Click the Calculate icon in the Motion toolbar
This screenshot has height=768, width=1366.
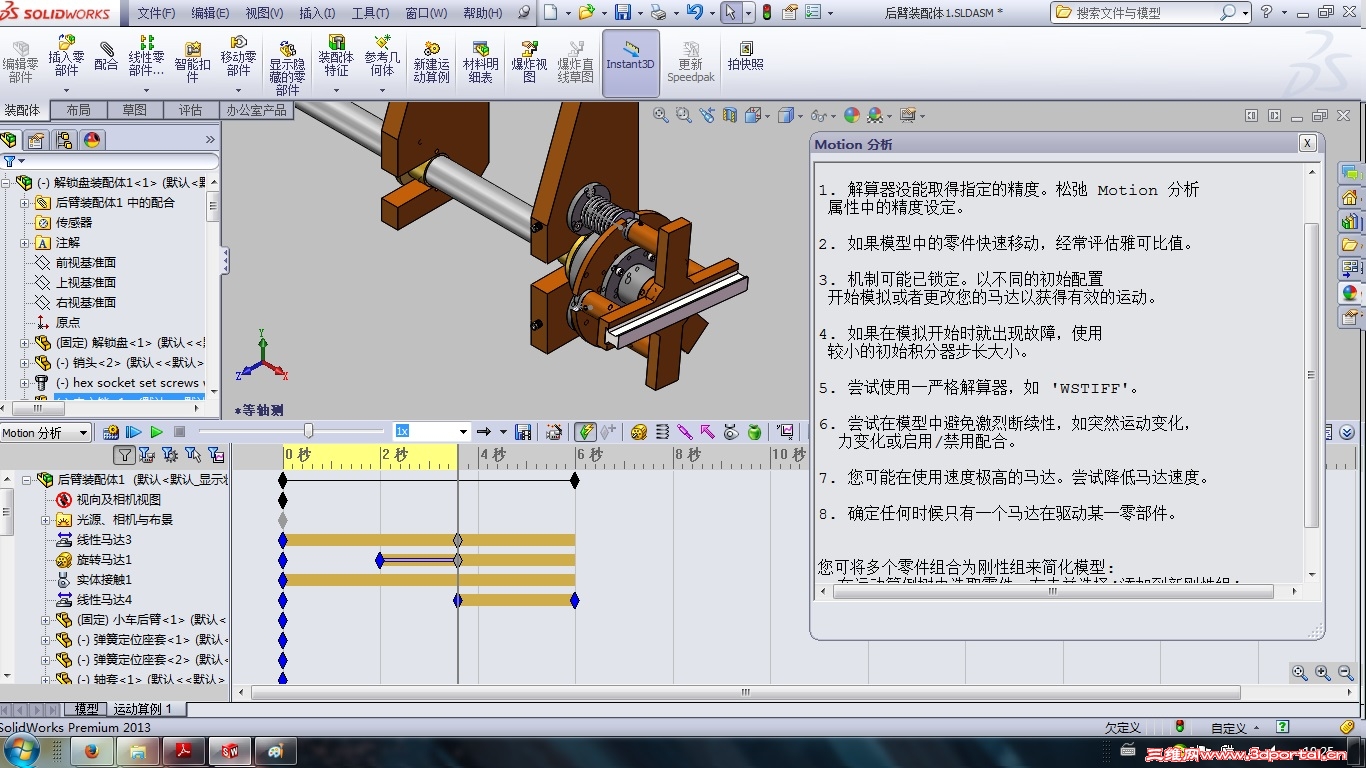pos(111,432)
